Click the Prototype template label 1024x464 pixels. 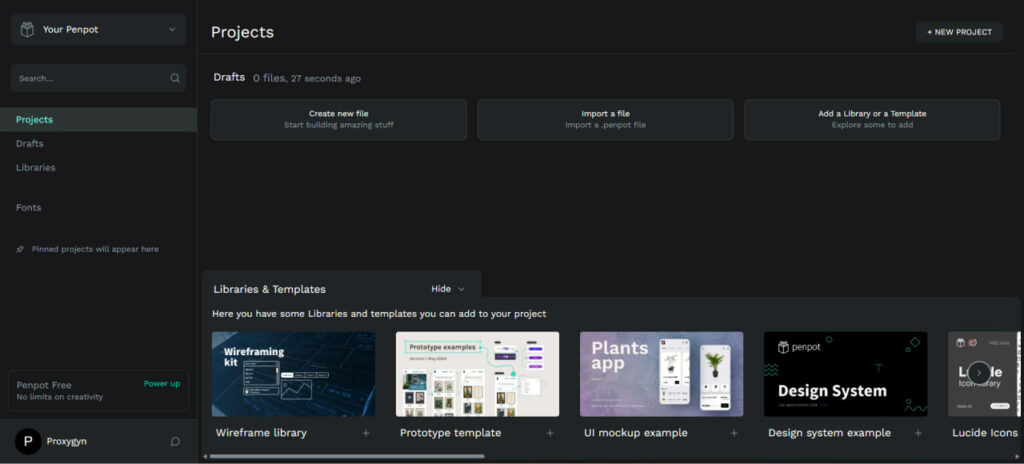(451, 433)
